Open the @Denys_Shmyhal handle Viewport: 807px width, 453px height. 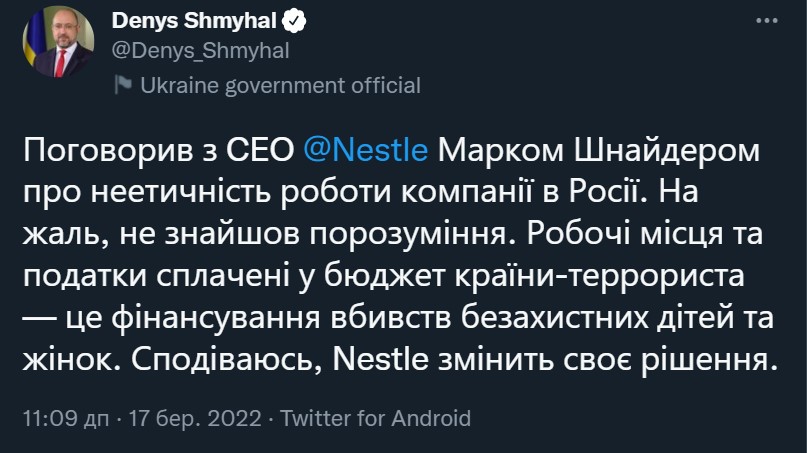(200, 51)
